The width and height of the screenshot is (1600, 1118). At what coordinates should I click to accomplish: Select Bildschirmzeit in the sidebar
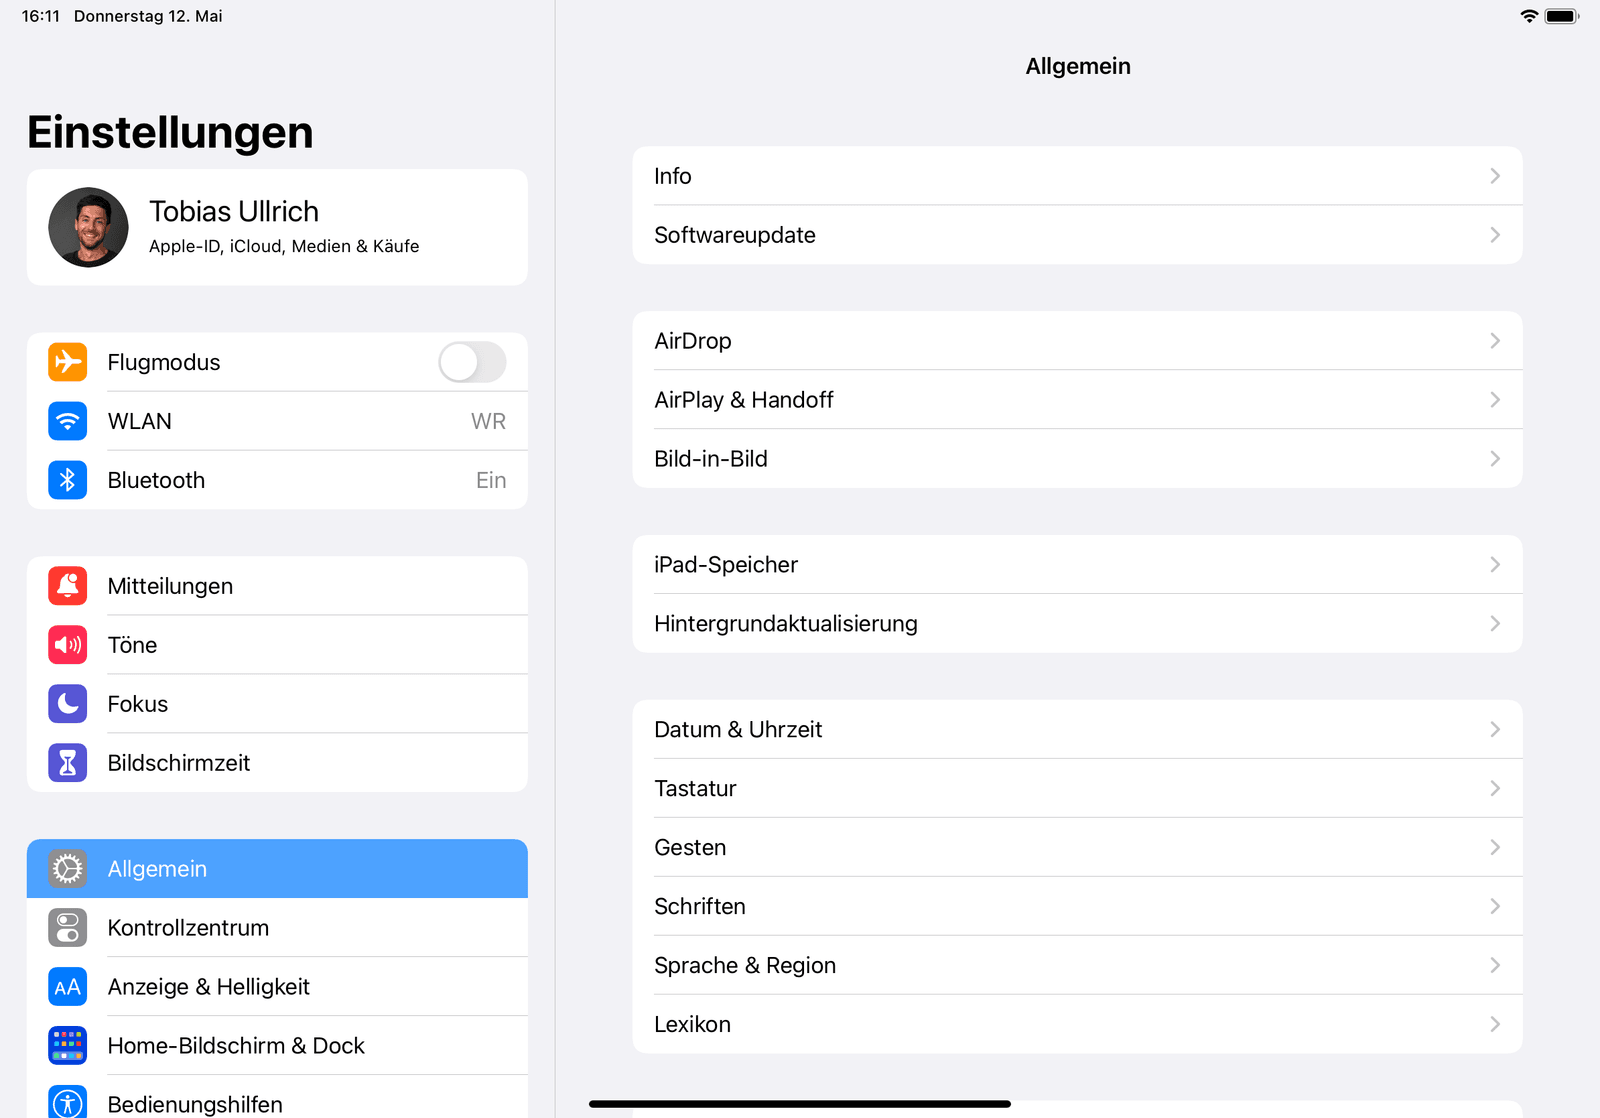click(x=277, y=763)
